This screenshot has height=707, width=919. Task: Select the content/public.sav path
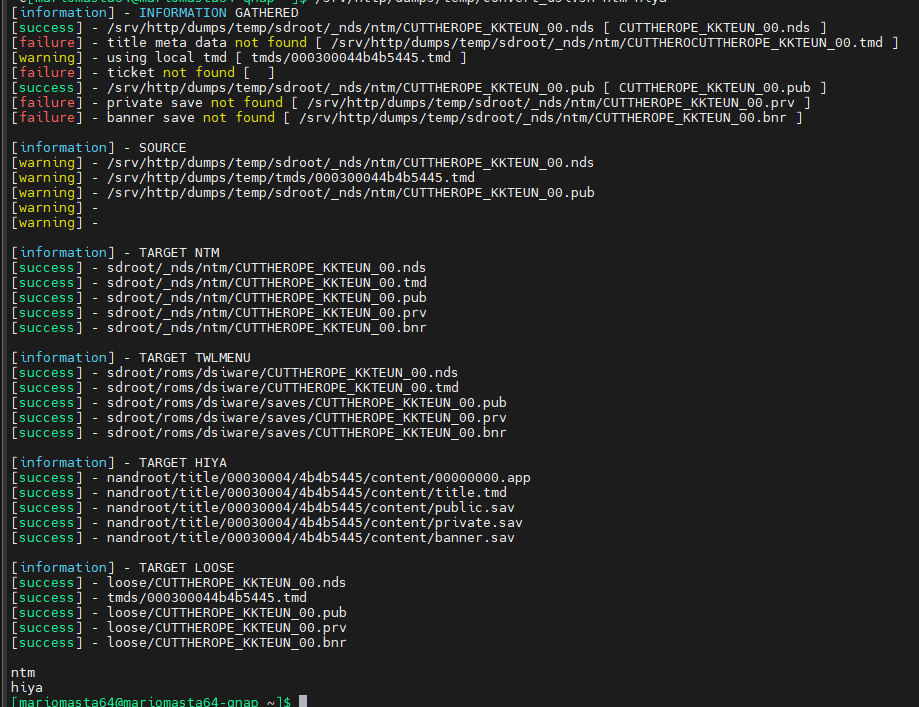point(311,508)
